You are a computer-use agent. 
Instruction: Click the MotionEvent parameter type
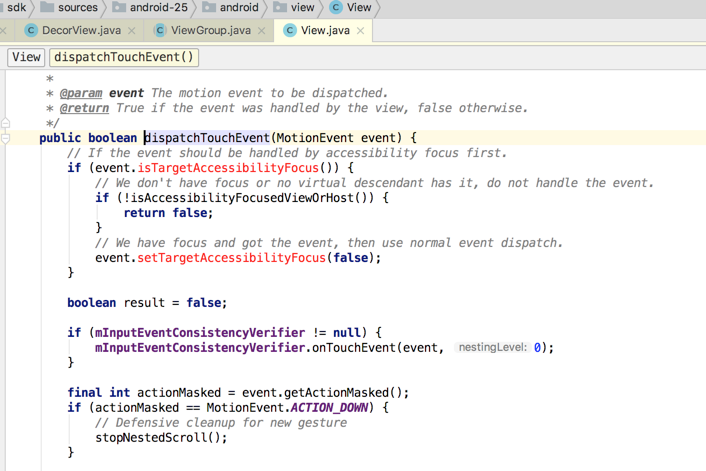click(315, 138)
